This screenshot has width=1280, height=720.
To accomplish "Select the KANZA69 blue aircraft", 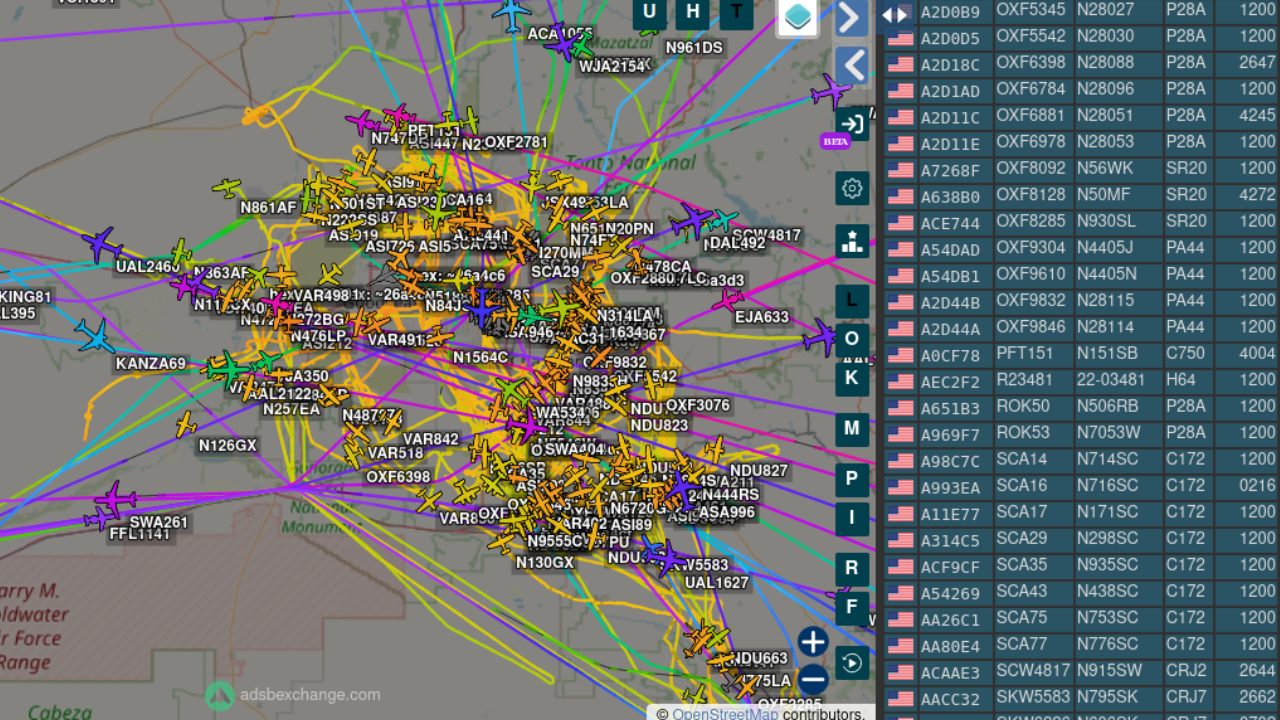I will coord(95,335).
